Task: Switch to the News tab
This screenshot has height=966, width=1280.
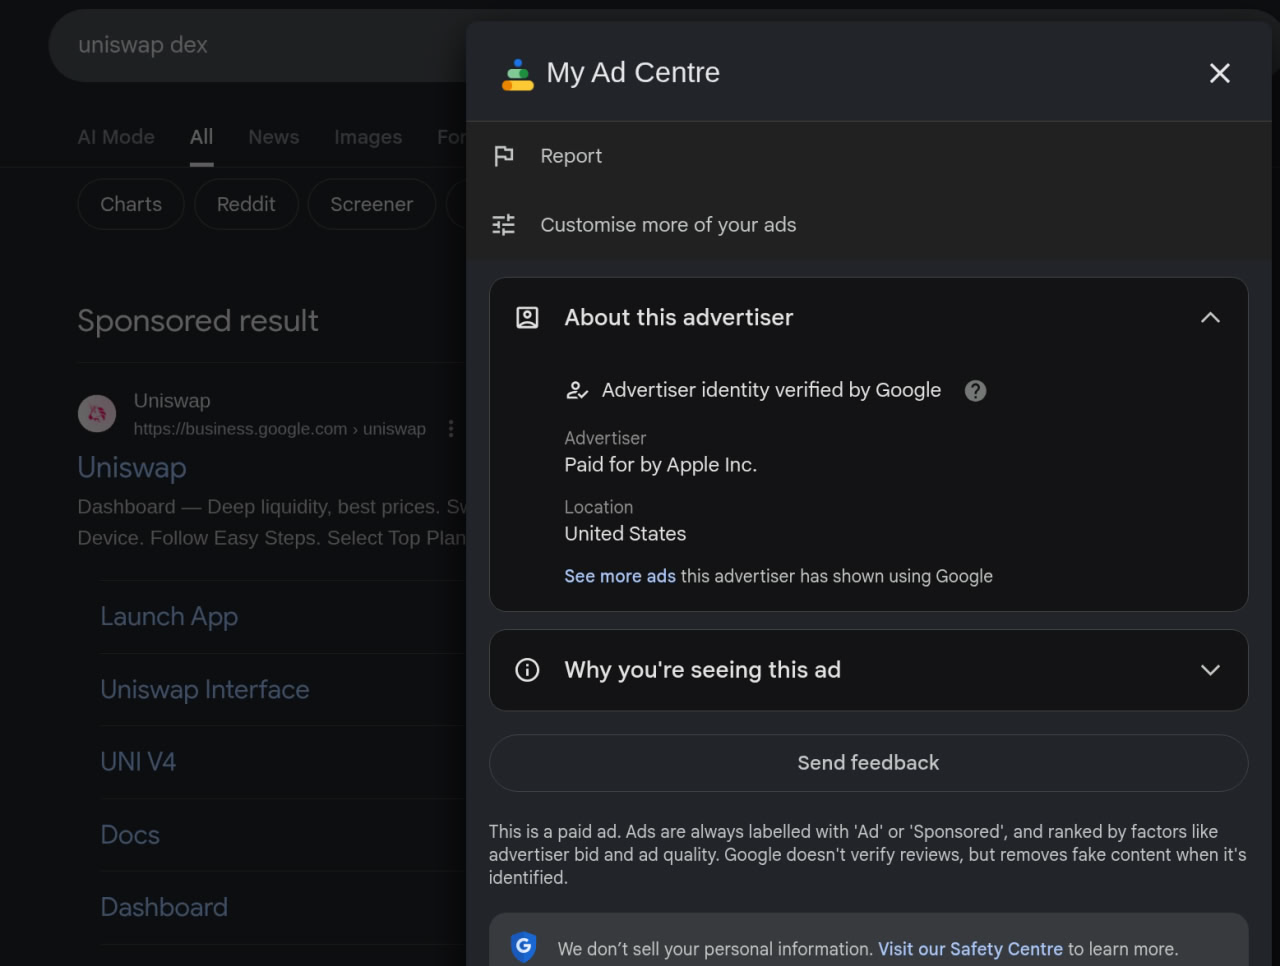Action: coord(273,137)
